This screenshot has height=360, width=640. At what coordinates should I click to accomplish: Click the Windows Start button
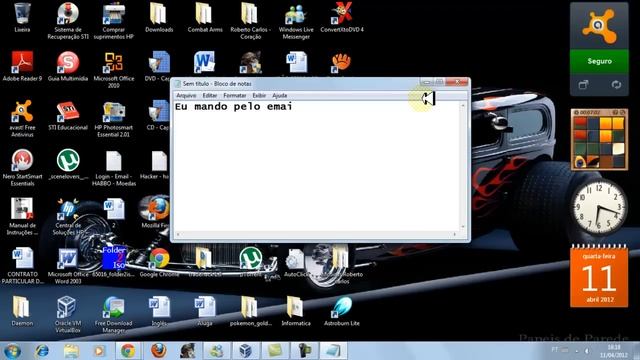click(12, 351)
